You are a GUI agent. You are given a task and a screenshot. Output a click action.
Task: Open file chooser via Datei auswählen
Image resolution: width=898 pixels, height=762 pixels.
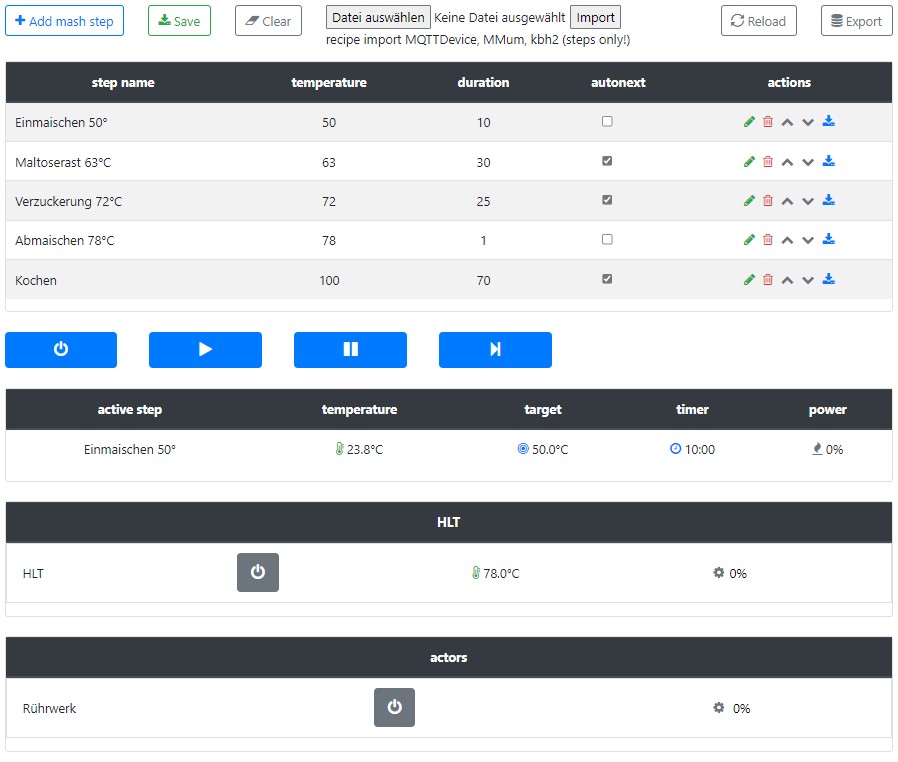tap(378, 18)
